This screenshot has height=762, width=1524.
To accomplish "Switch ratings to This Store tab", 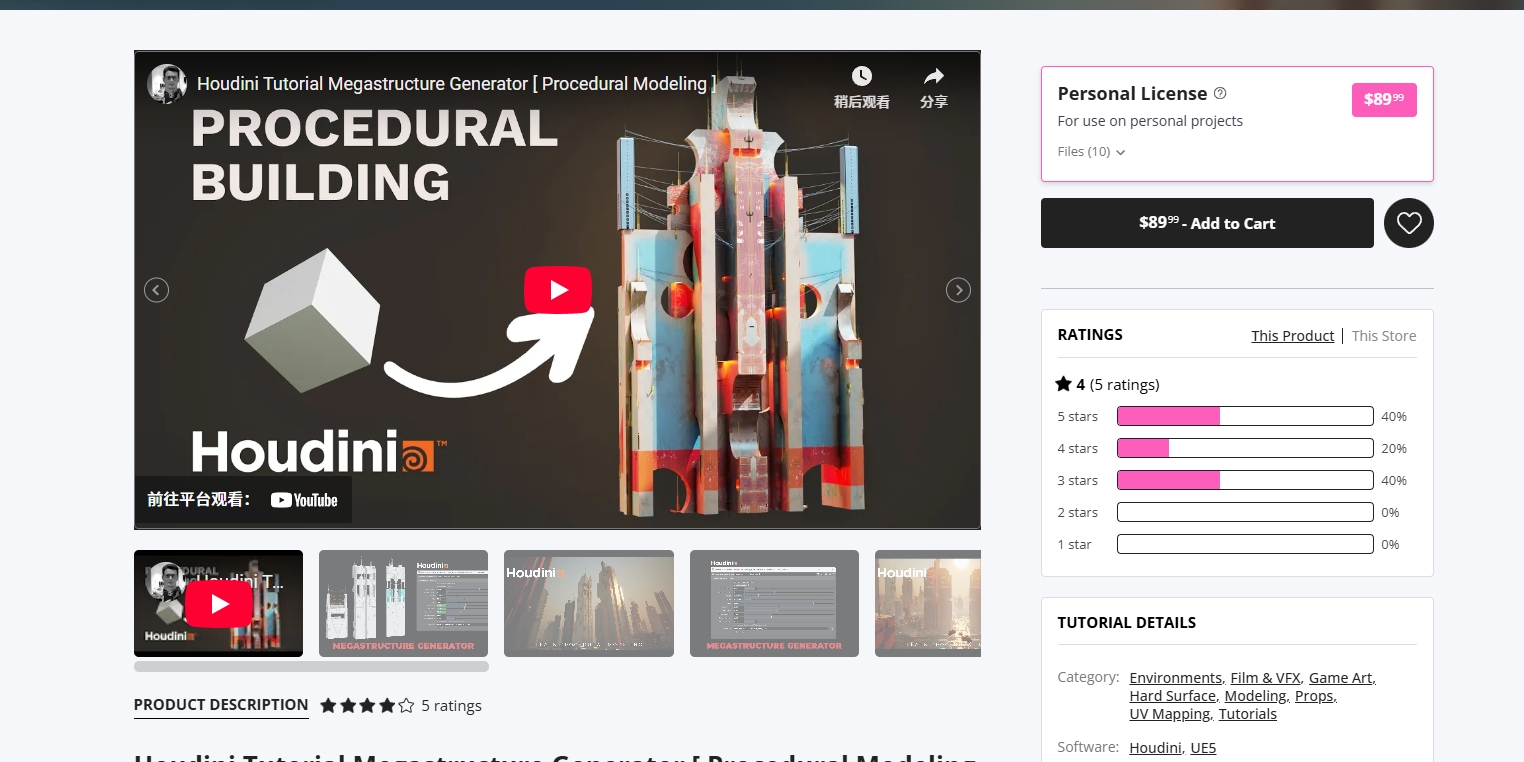I will (1384, 336).
